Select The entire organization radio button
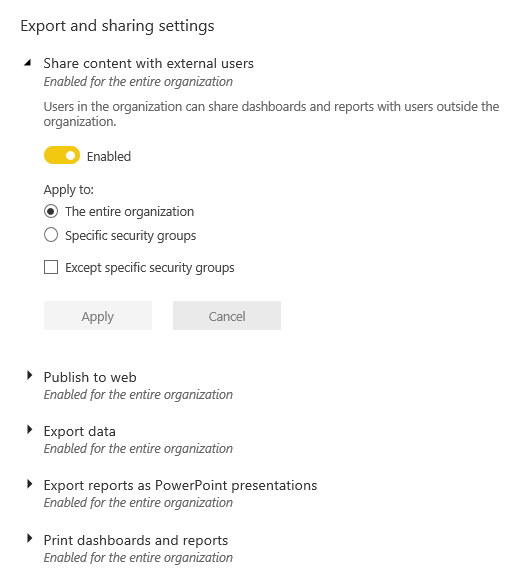Image resolution: width=516 pixels, height=582 pixels. [x=51, y=211]
